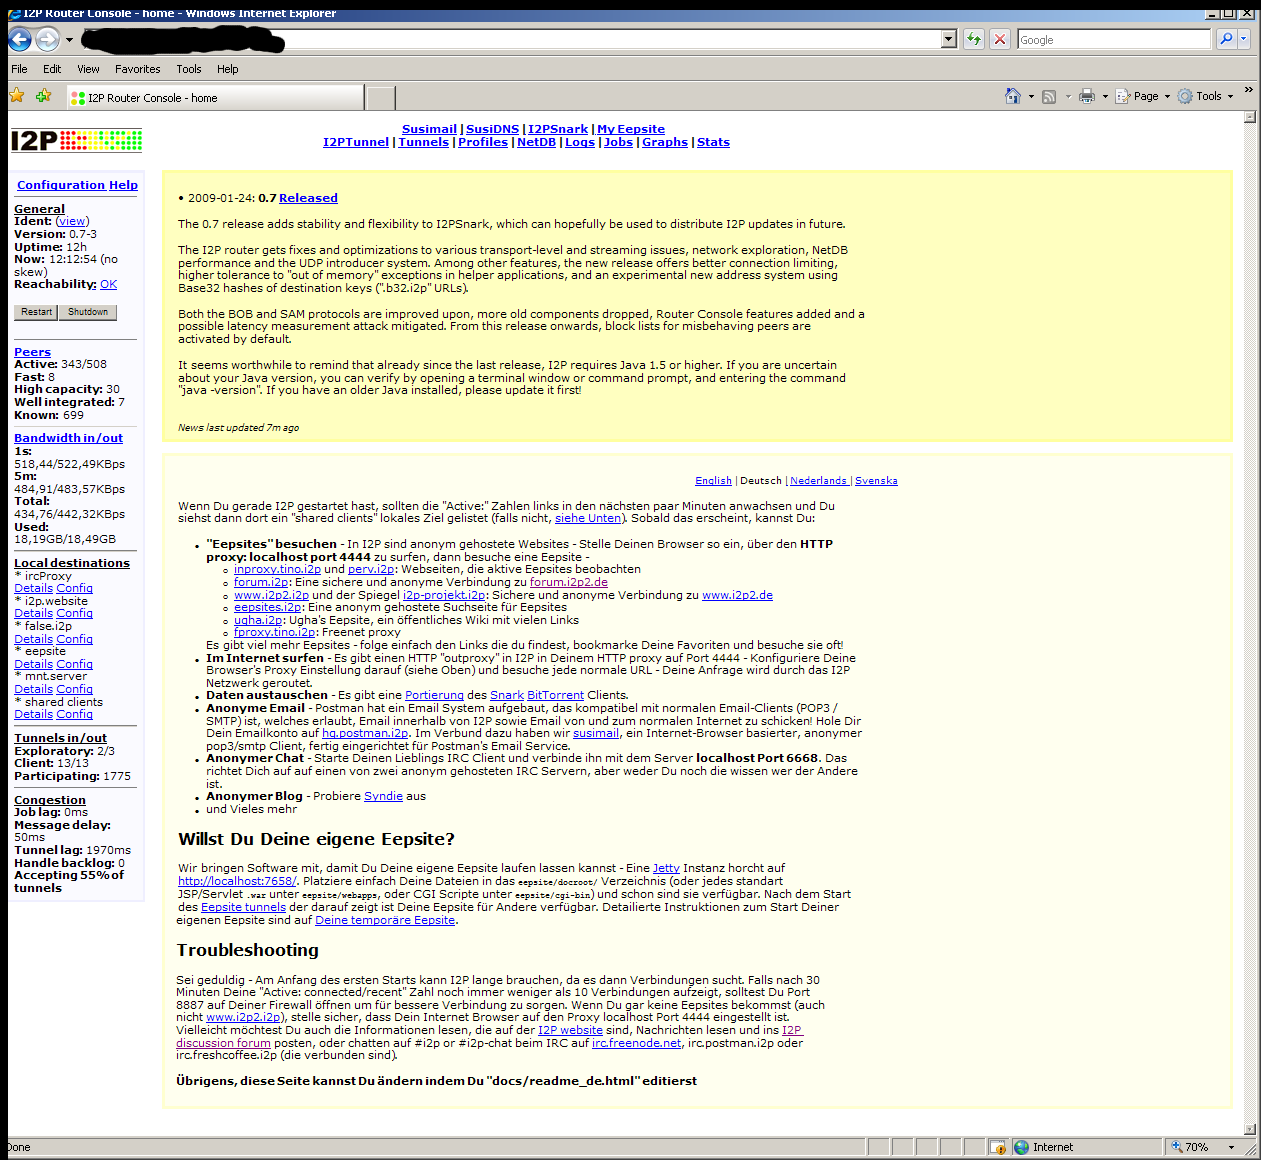The image size is (1261, 1160).
Task: Open Tunnels in/out sidebar link
Action: [60, 738]
